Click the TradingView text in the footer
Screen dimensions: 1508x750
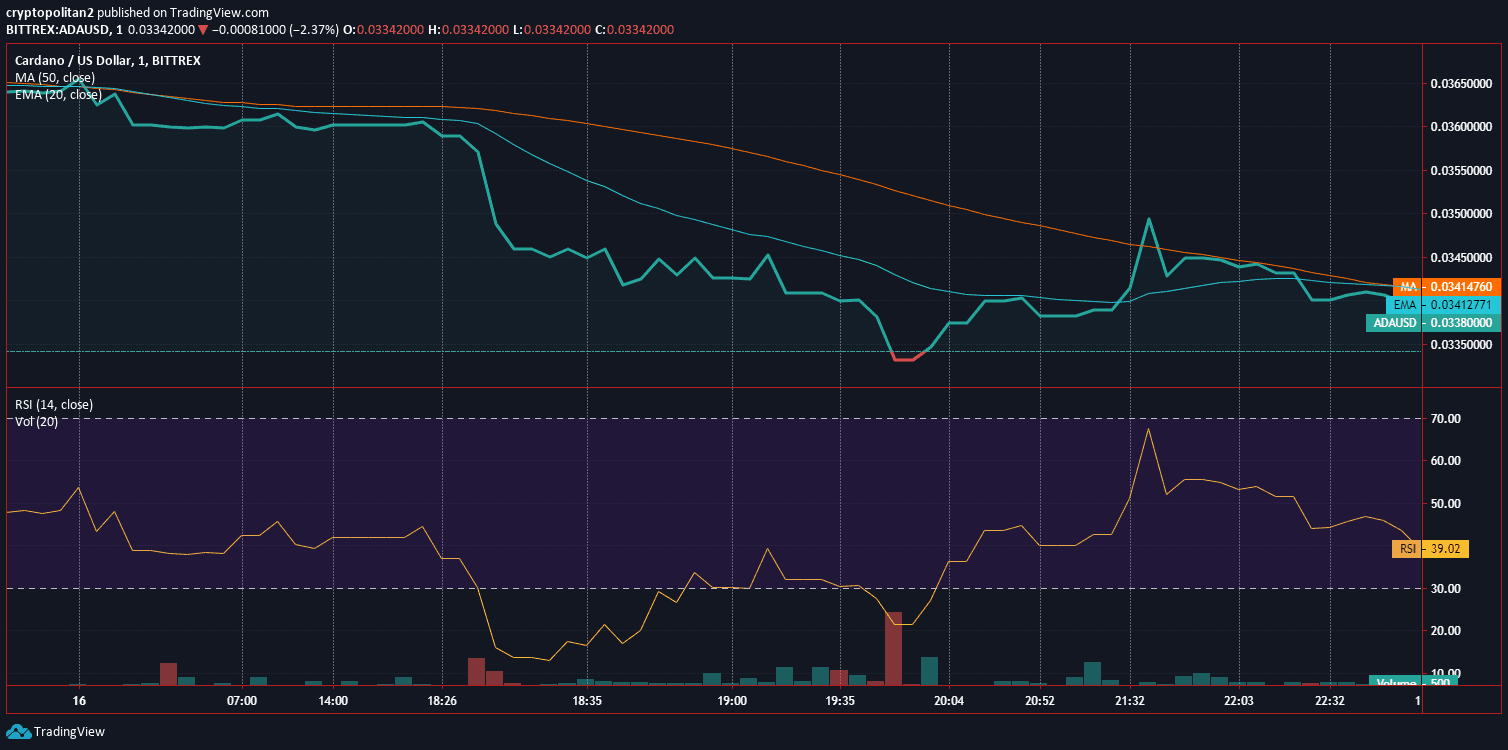pos(69,732)
